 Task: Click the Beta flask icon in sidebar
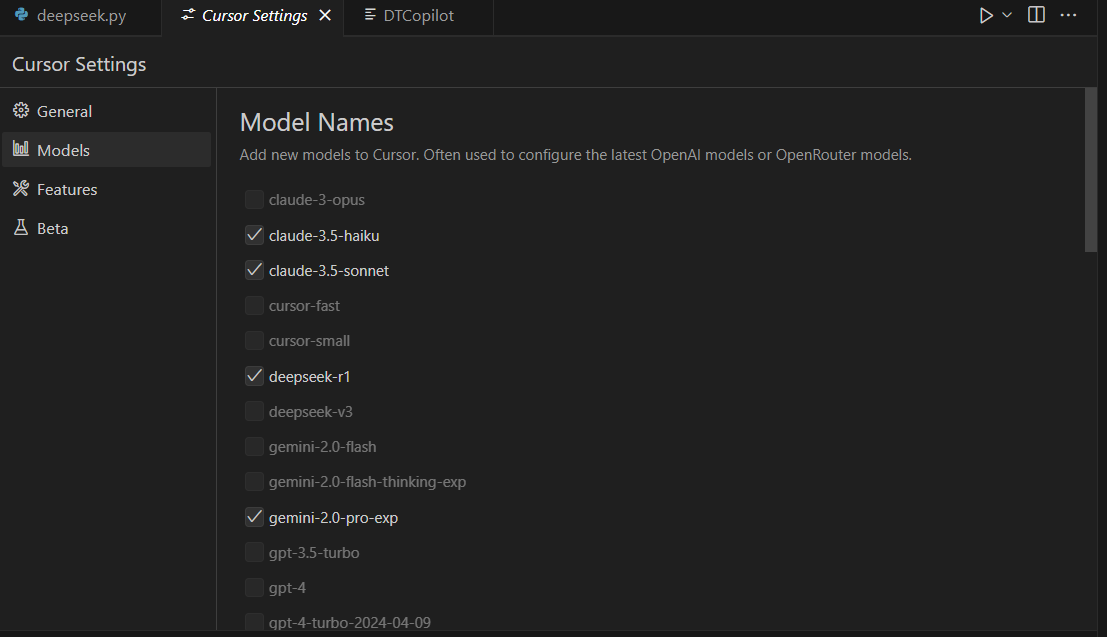click(20, 228)
